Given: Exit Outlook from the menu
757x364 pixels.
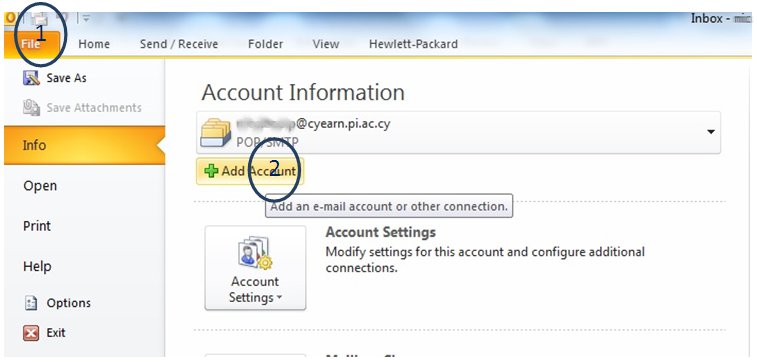Looking at the screenshot, I should (56, 333).
